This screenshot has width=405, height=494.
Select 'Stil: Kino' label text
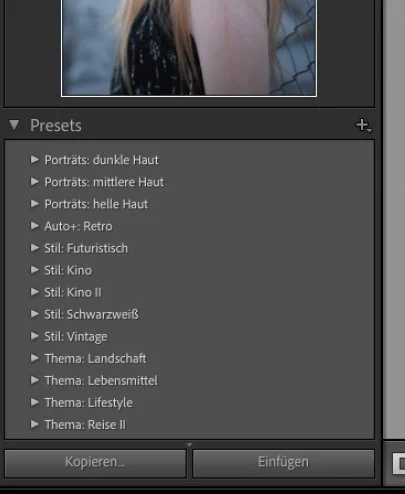coord(68,270)
